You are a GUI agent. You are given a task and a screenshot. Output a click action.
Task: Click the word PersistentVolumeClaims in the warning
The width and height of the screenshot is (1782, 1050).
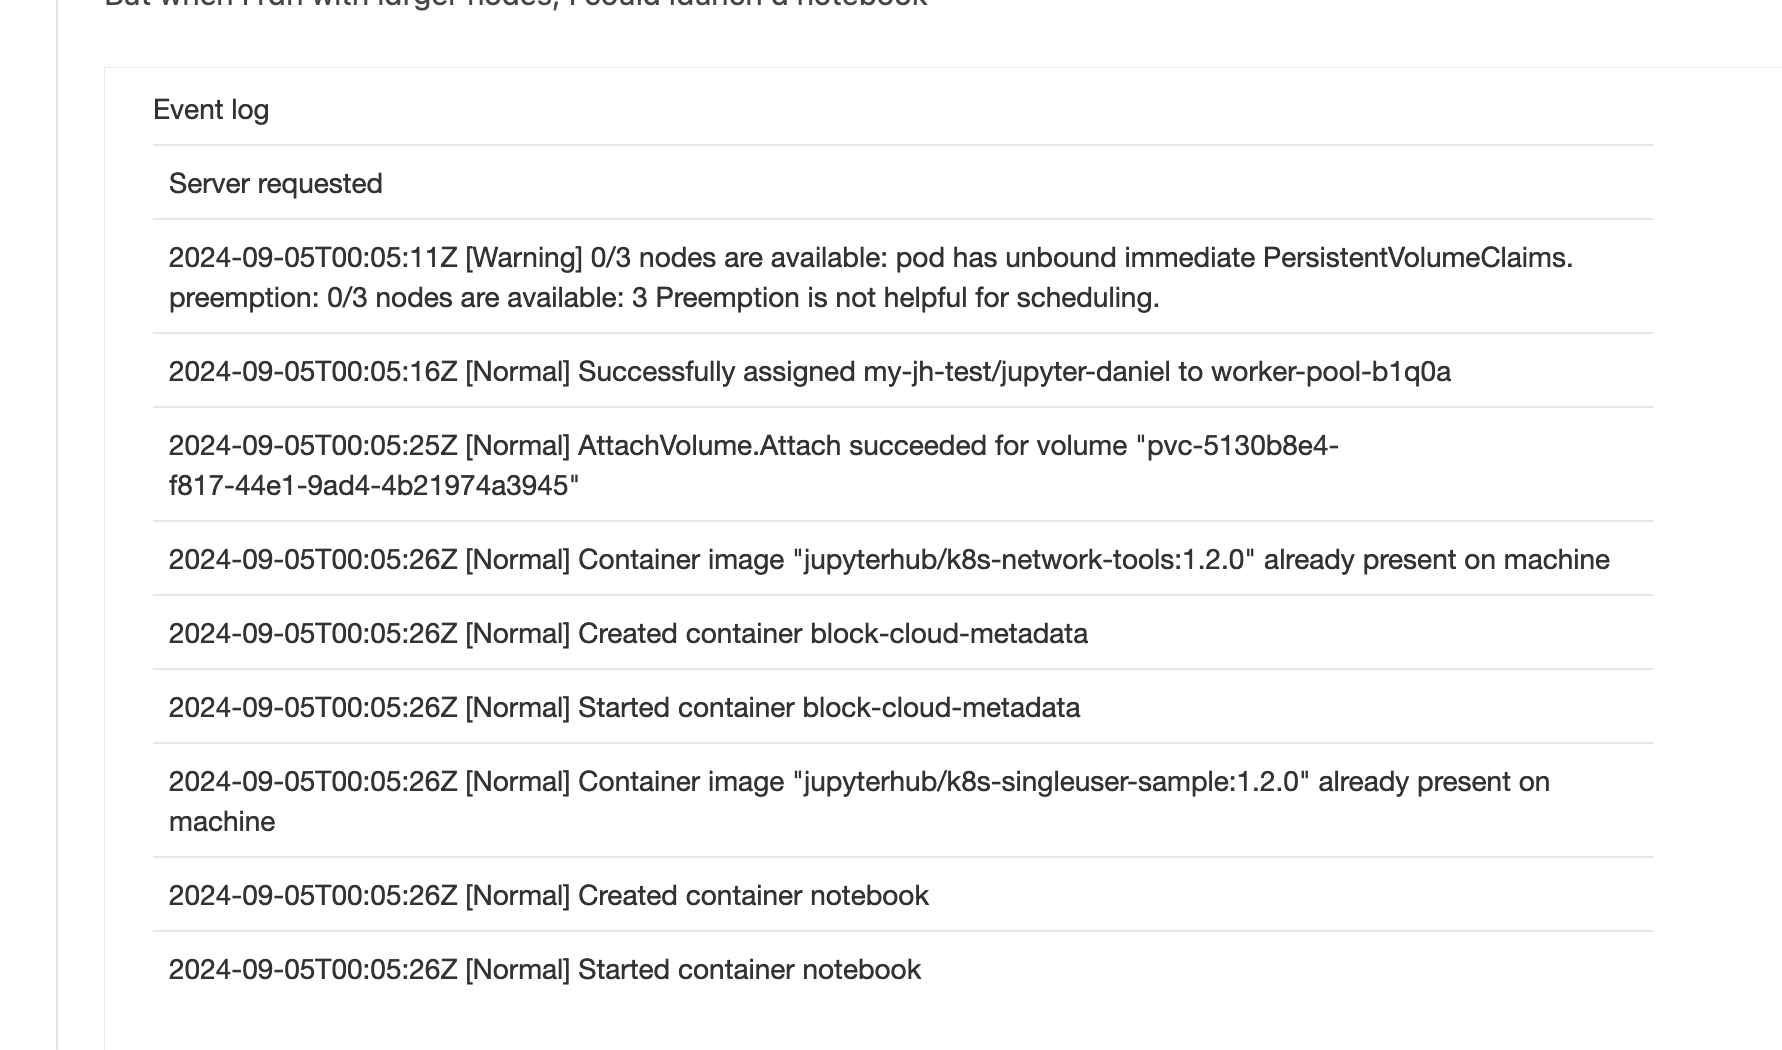pyautogui.click(x=1416, y=258)
